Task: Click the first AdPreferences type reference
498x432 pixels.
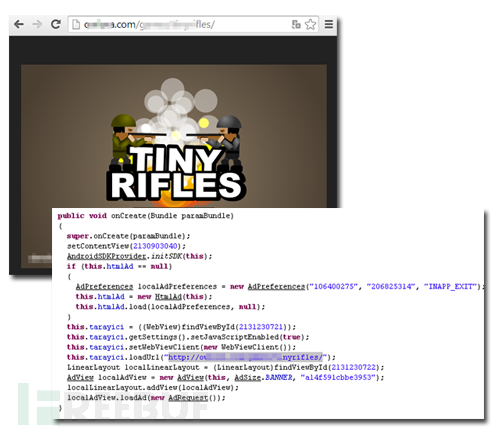Action: click(x=104, y=287)
